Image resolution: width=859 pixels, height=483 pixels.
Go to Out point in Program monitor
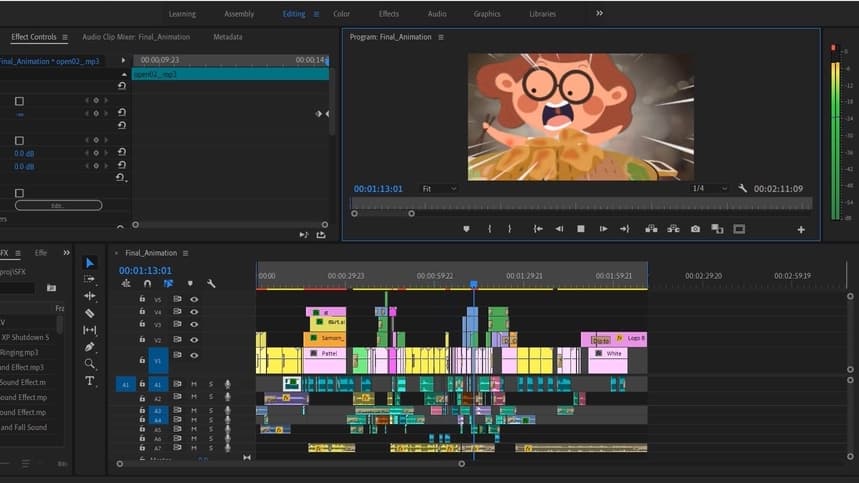624,229
